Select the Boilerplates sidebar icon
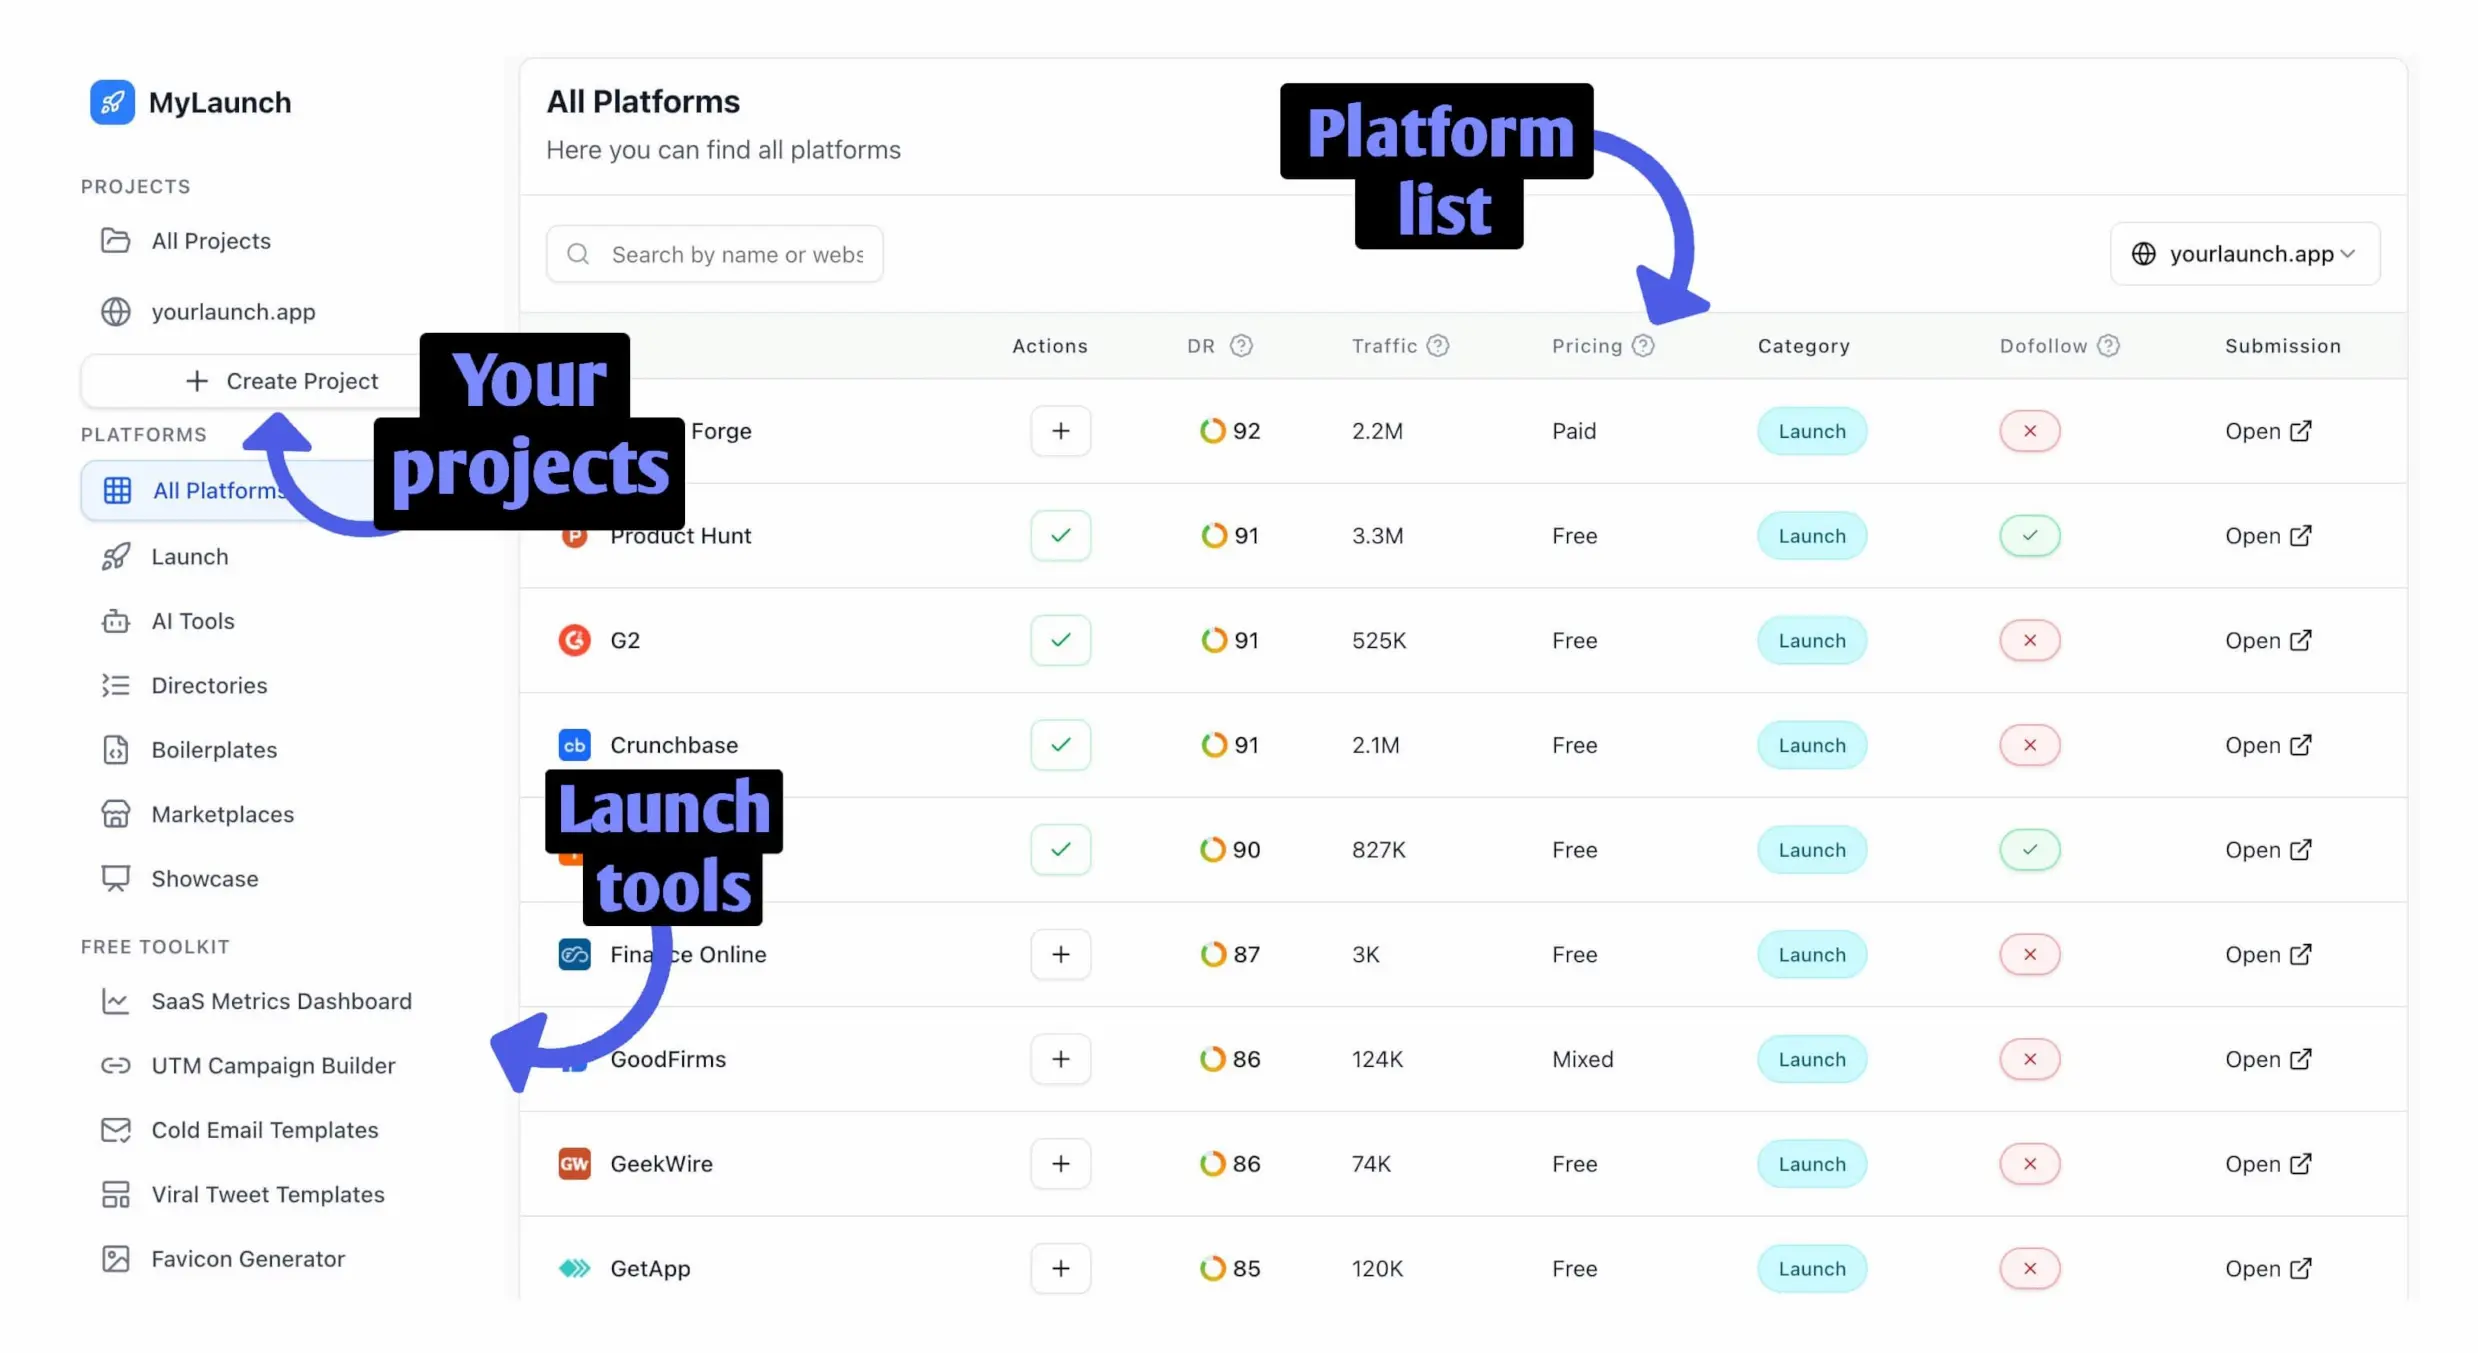Viewport: 2478px width, 1353px height. click(x=115, y=749)
